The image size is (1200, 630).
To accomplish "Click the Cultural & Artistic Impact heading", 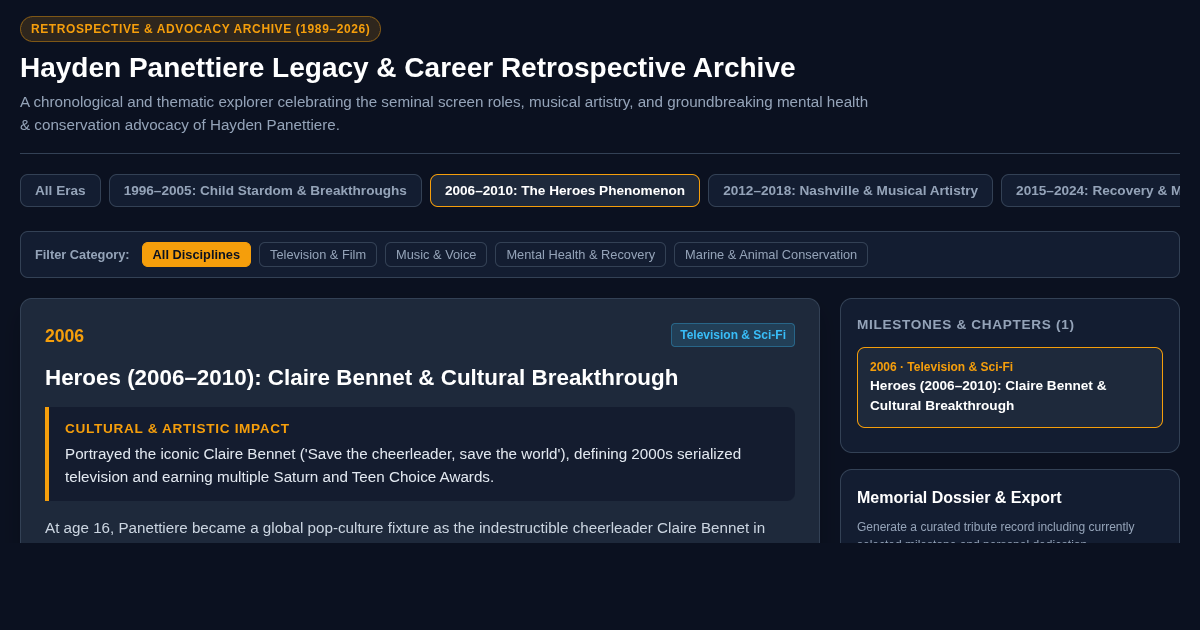I will (177, 428).
